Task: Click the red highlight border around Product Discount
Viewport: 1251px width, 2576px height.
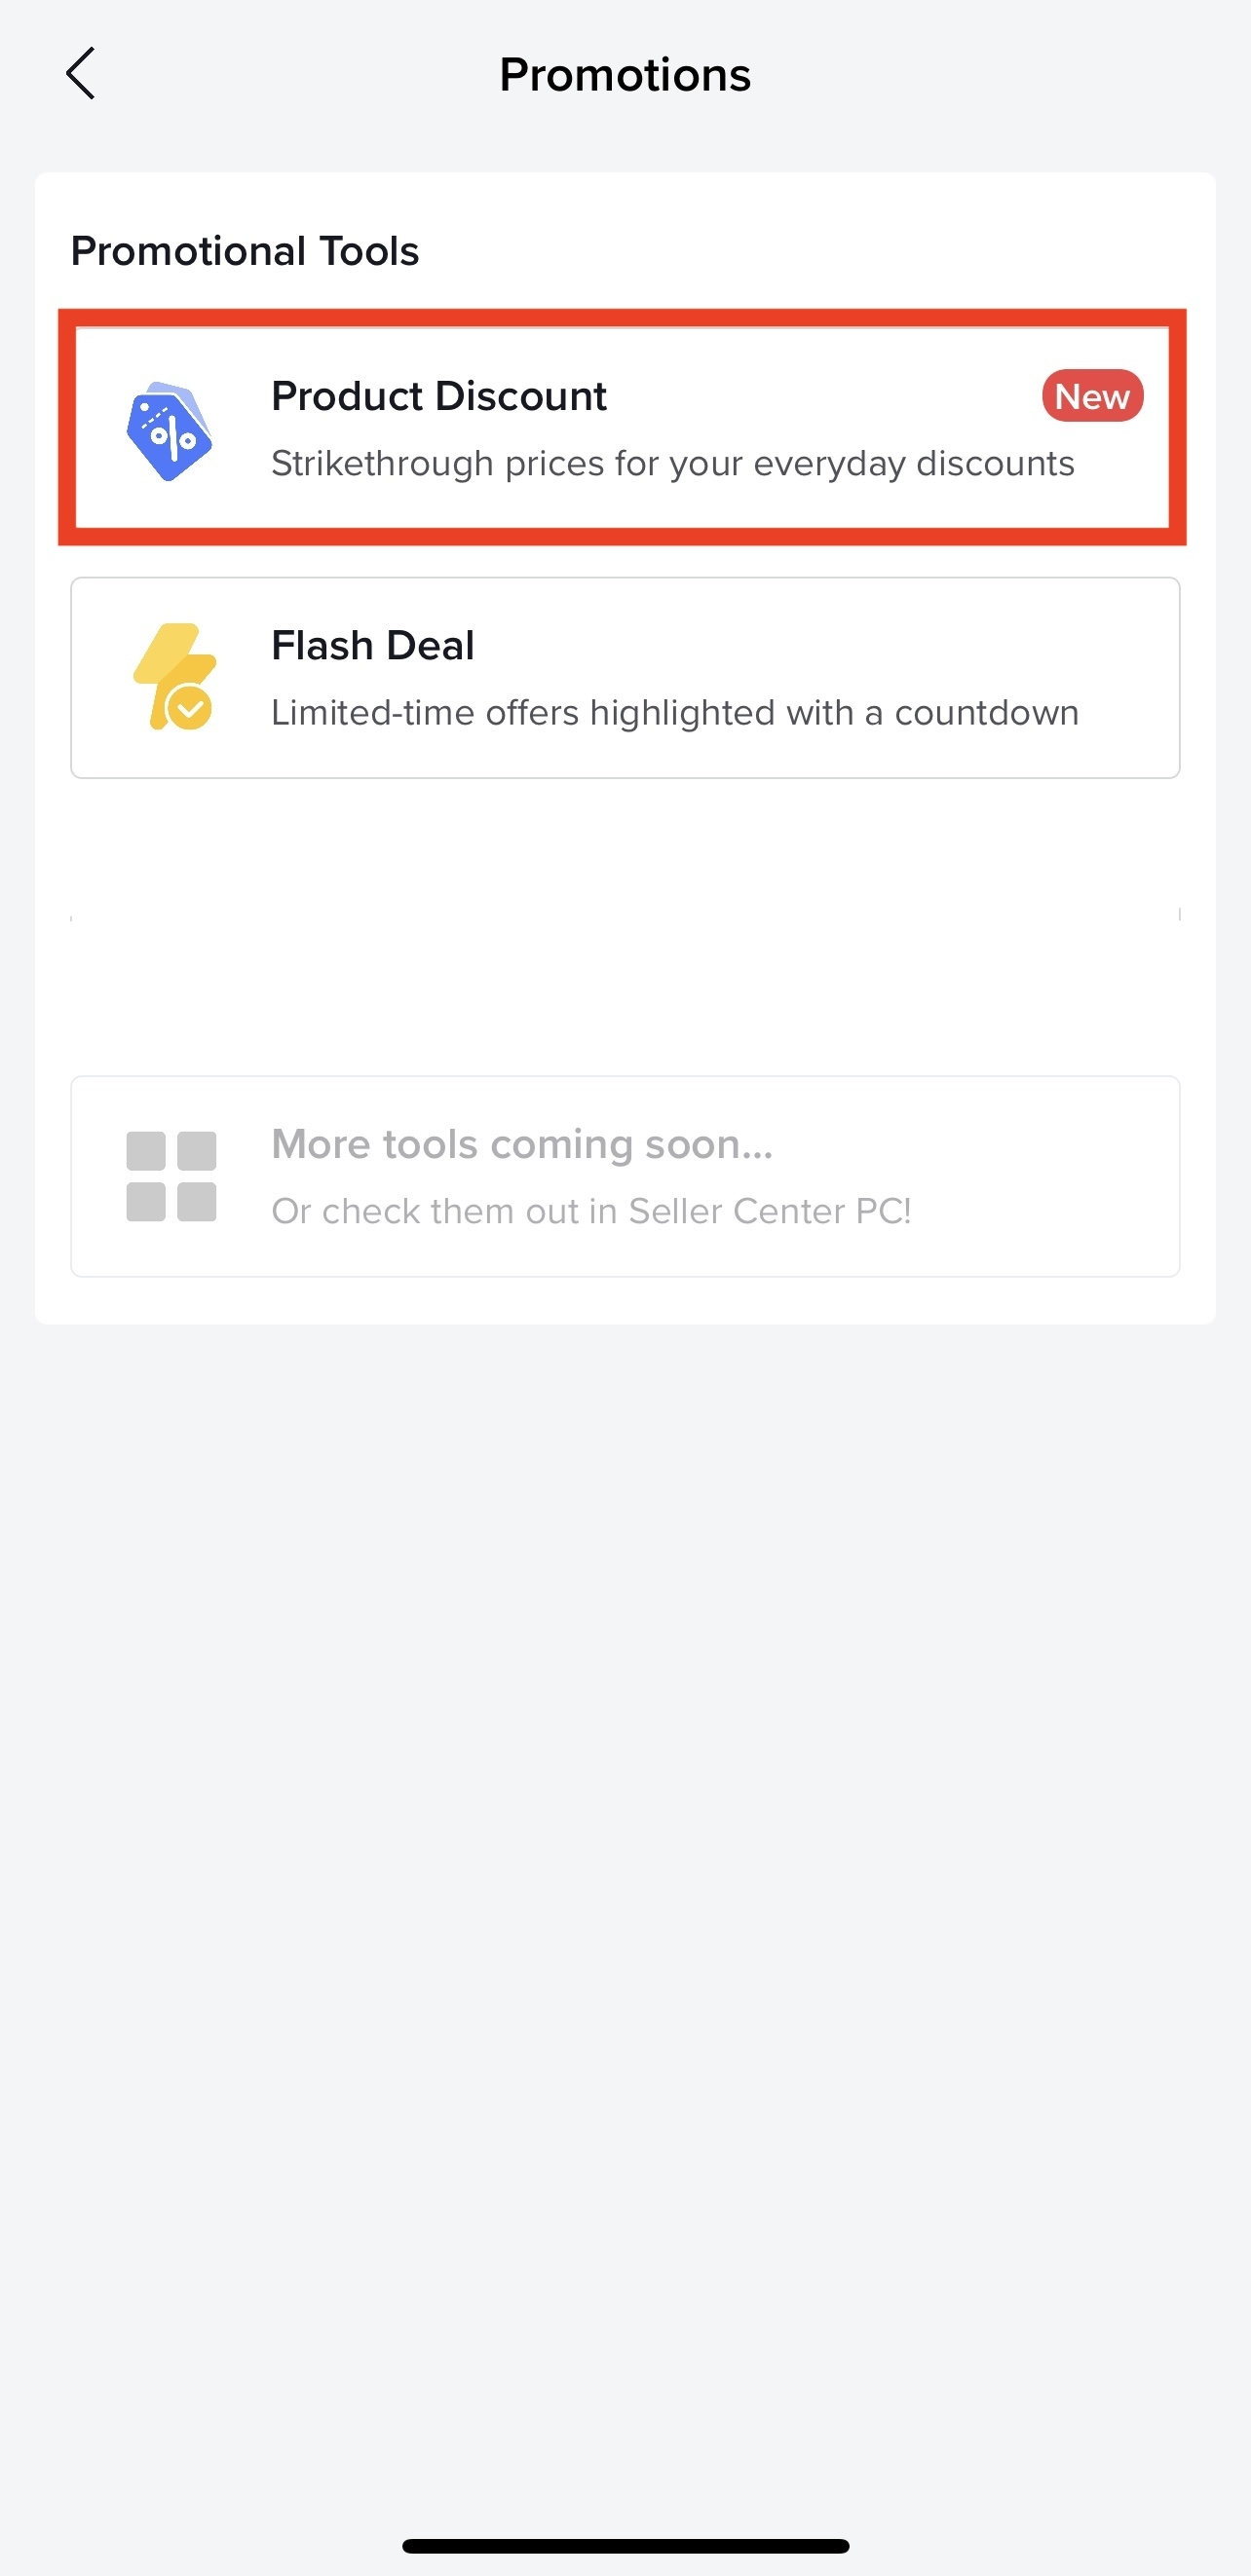Action: tap(622, 318)
